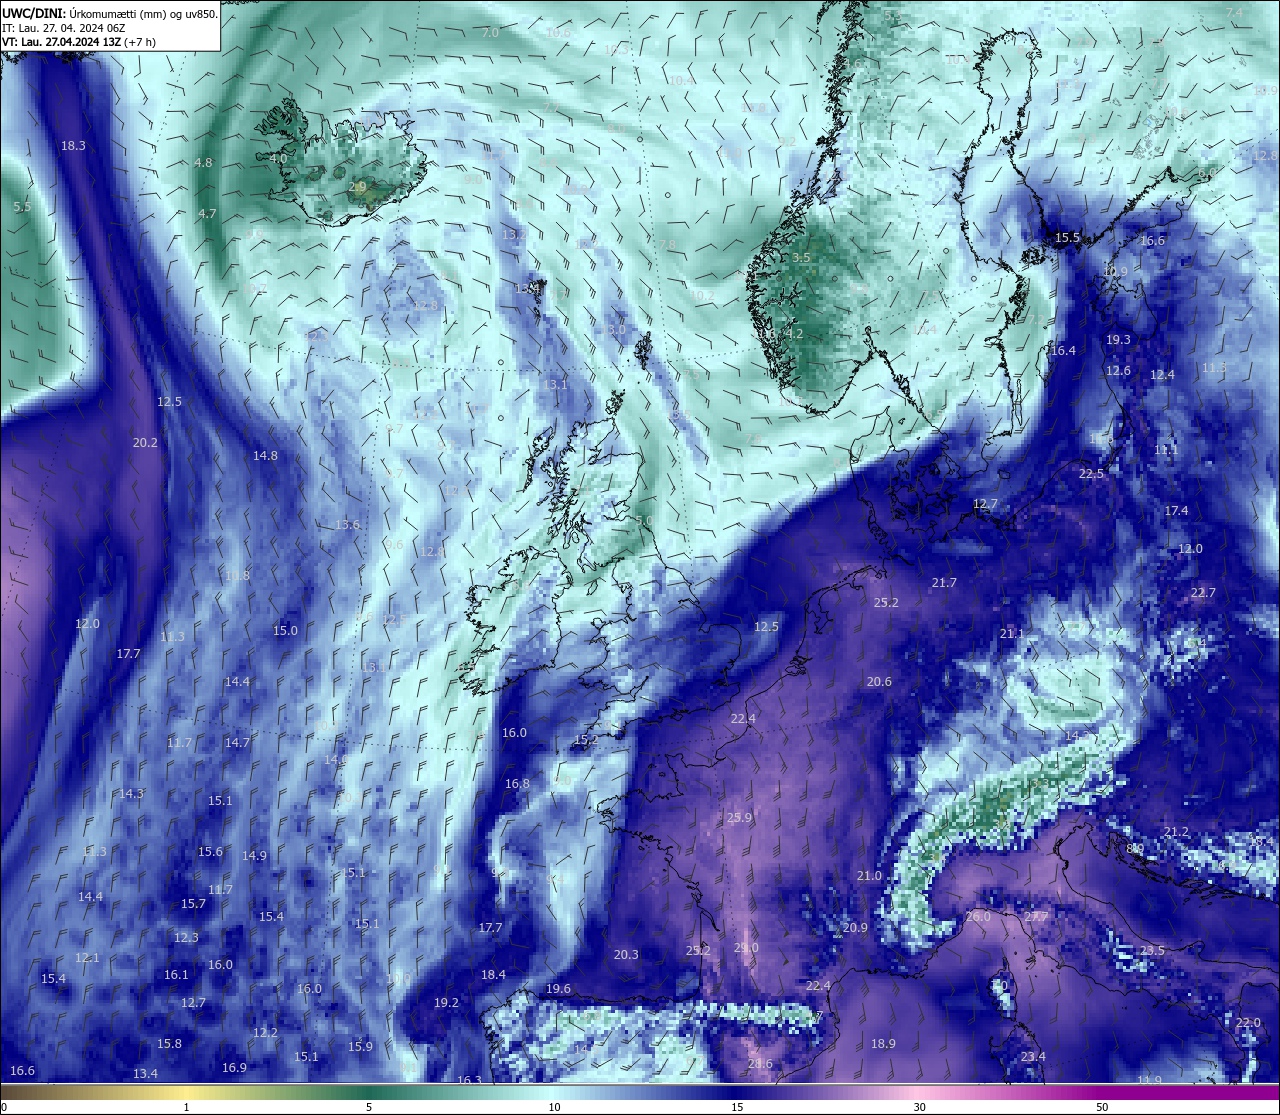Click the 15.5 value on the map

tap(1068, 237)
